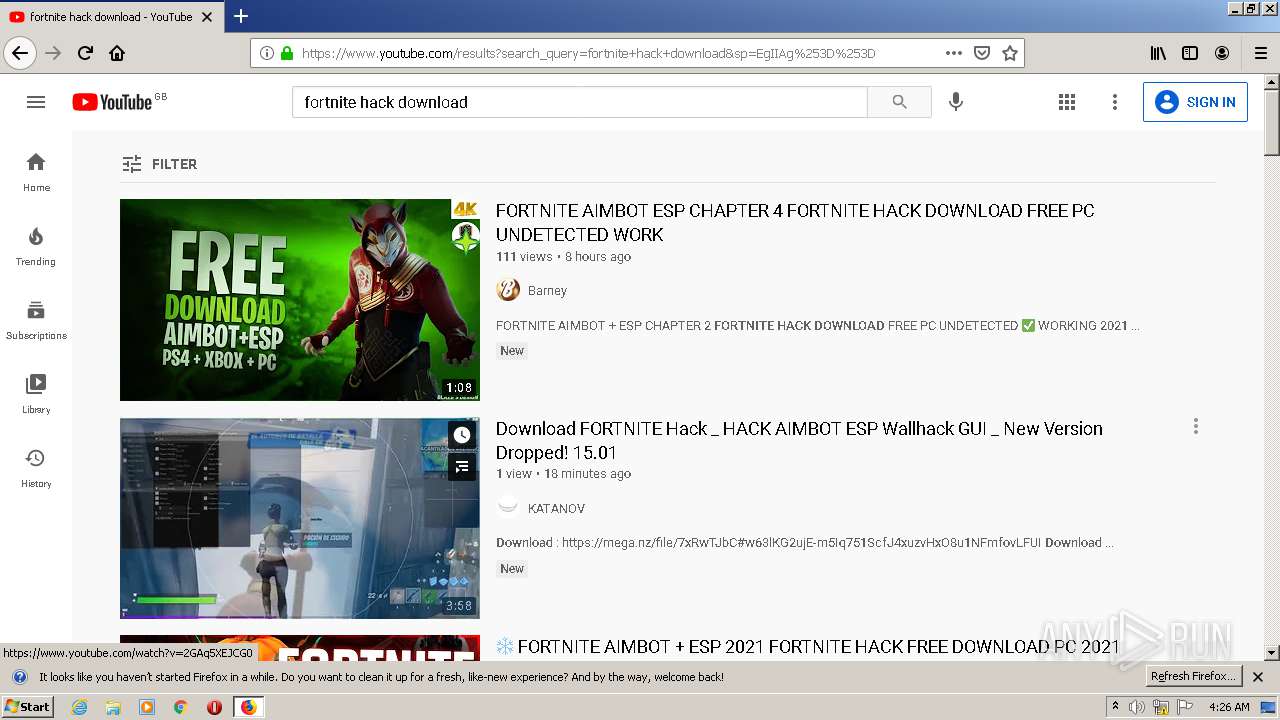Screen dimensions: 1280x720
Task: Open the Windows Start menu
Action: [28, 707]
